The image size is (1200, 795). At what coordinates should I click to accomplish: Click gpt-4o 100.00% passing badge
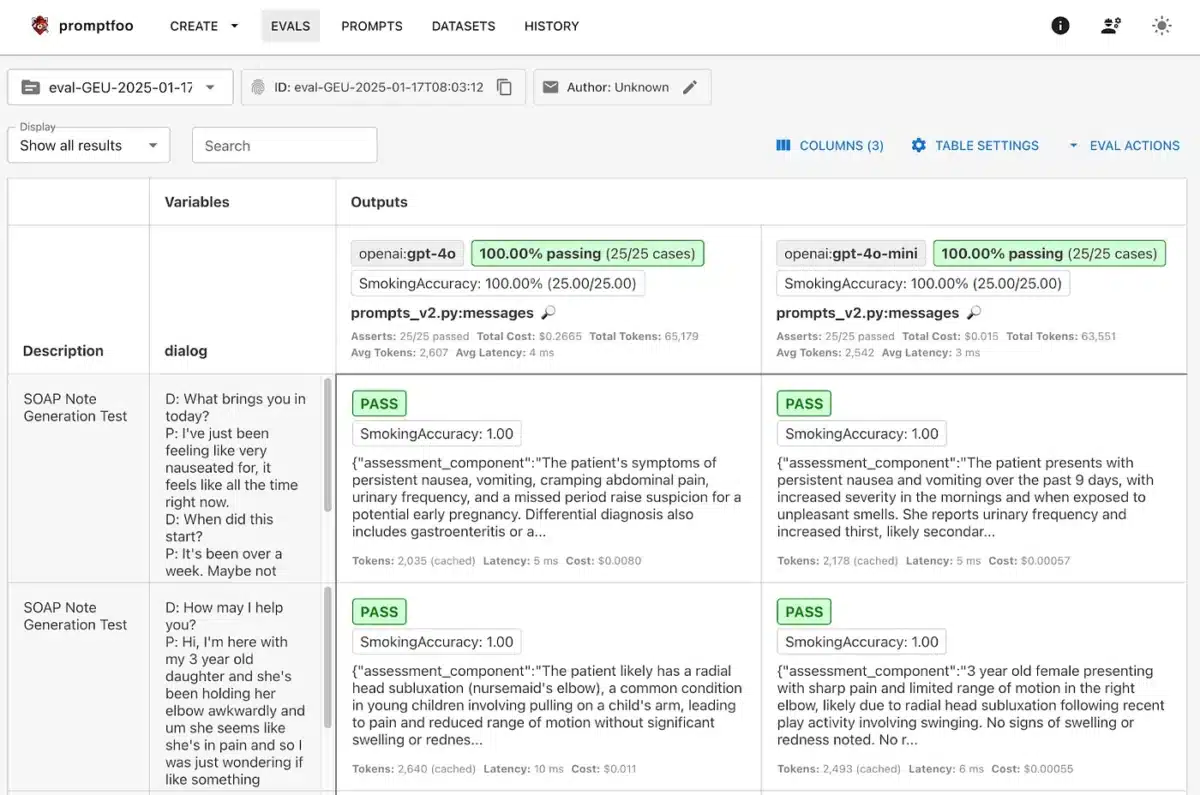(588, 253)
